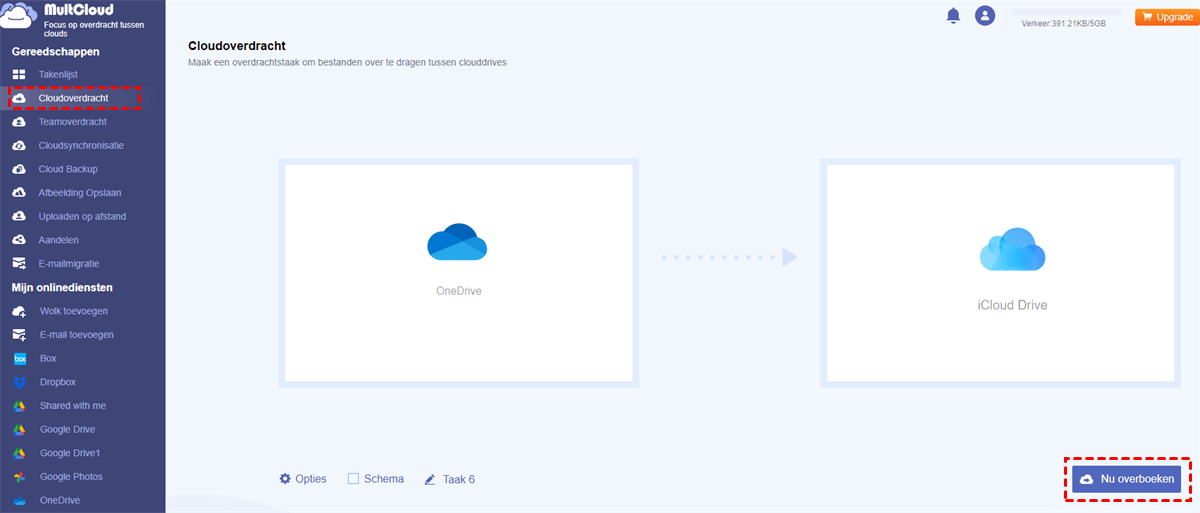This screenshot has width=1200, height=513.
Task: Click the Gereedschappen section header
Action: tap(55, 51)
